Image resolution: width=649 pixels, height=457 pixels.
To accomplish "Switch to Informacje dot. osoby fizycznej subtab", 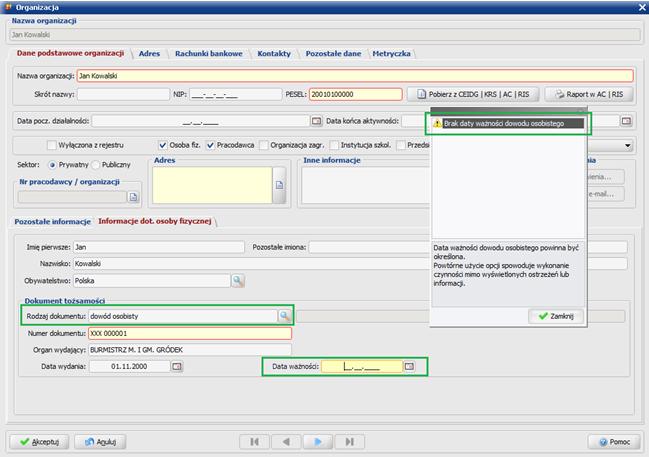I will coord(155,221).
